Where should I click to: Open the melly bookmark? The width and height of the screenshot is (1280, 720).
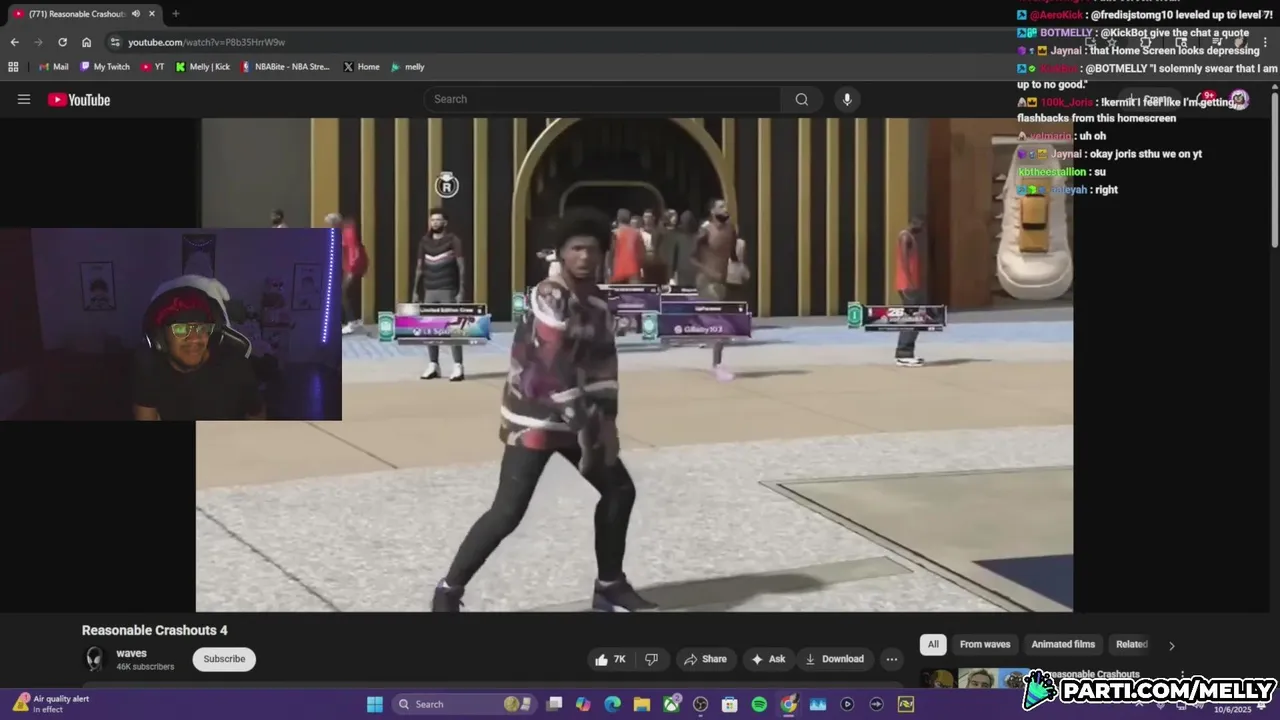click(x=408, y=67)
